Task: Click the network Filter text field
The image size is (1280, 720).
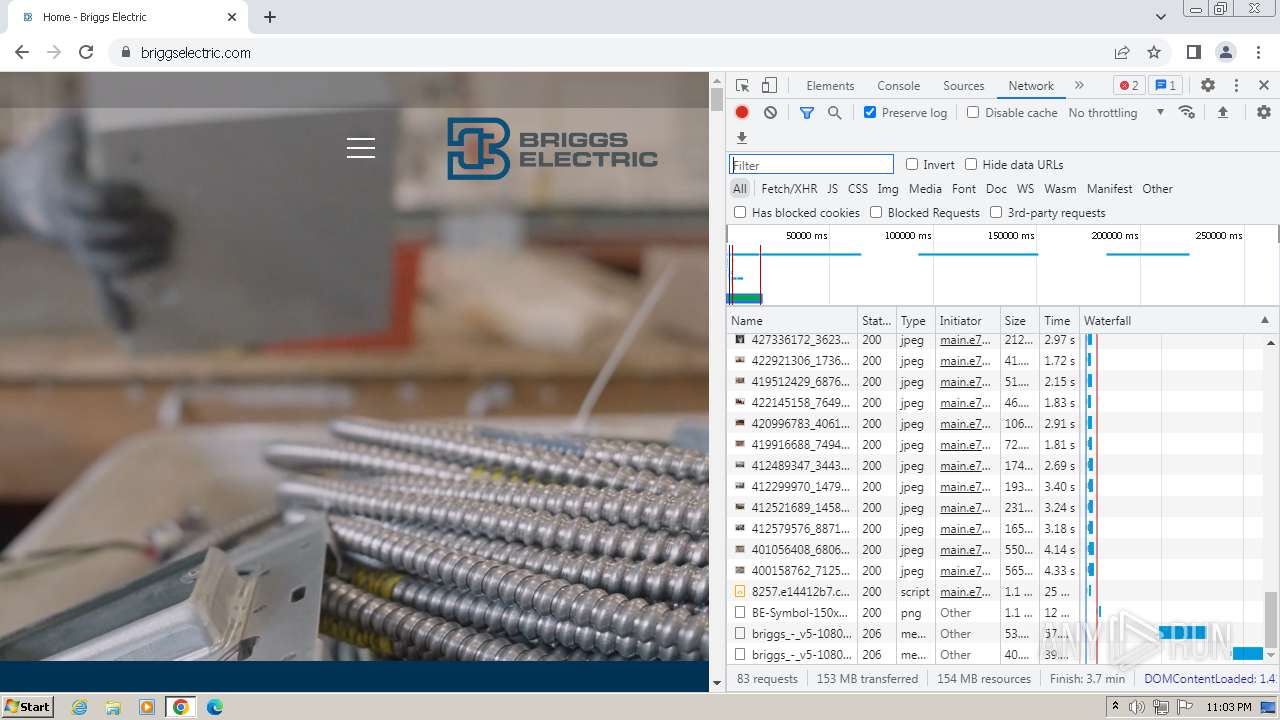Action: click(x=811, y=165)
